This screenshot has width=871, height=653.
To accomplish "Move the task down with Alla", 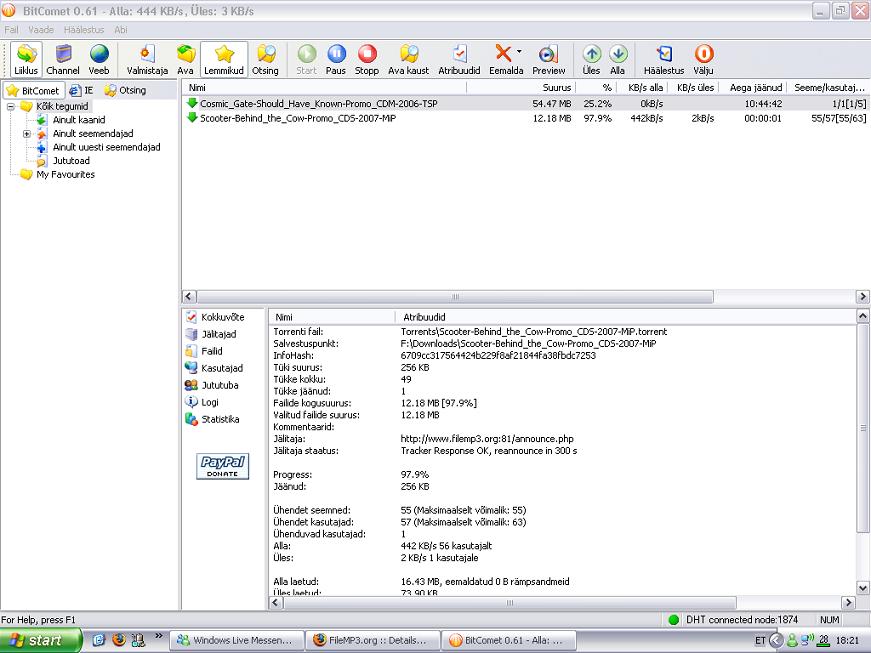I will click(x=618, y=59).
